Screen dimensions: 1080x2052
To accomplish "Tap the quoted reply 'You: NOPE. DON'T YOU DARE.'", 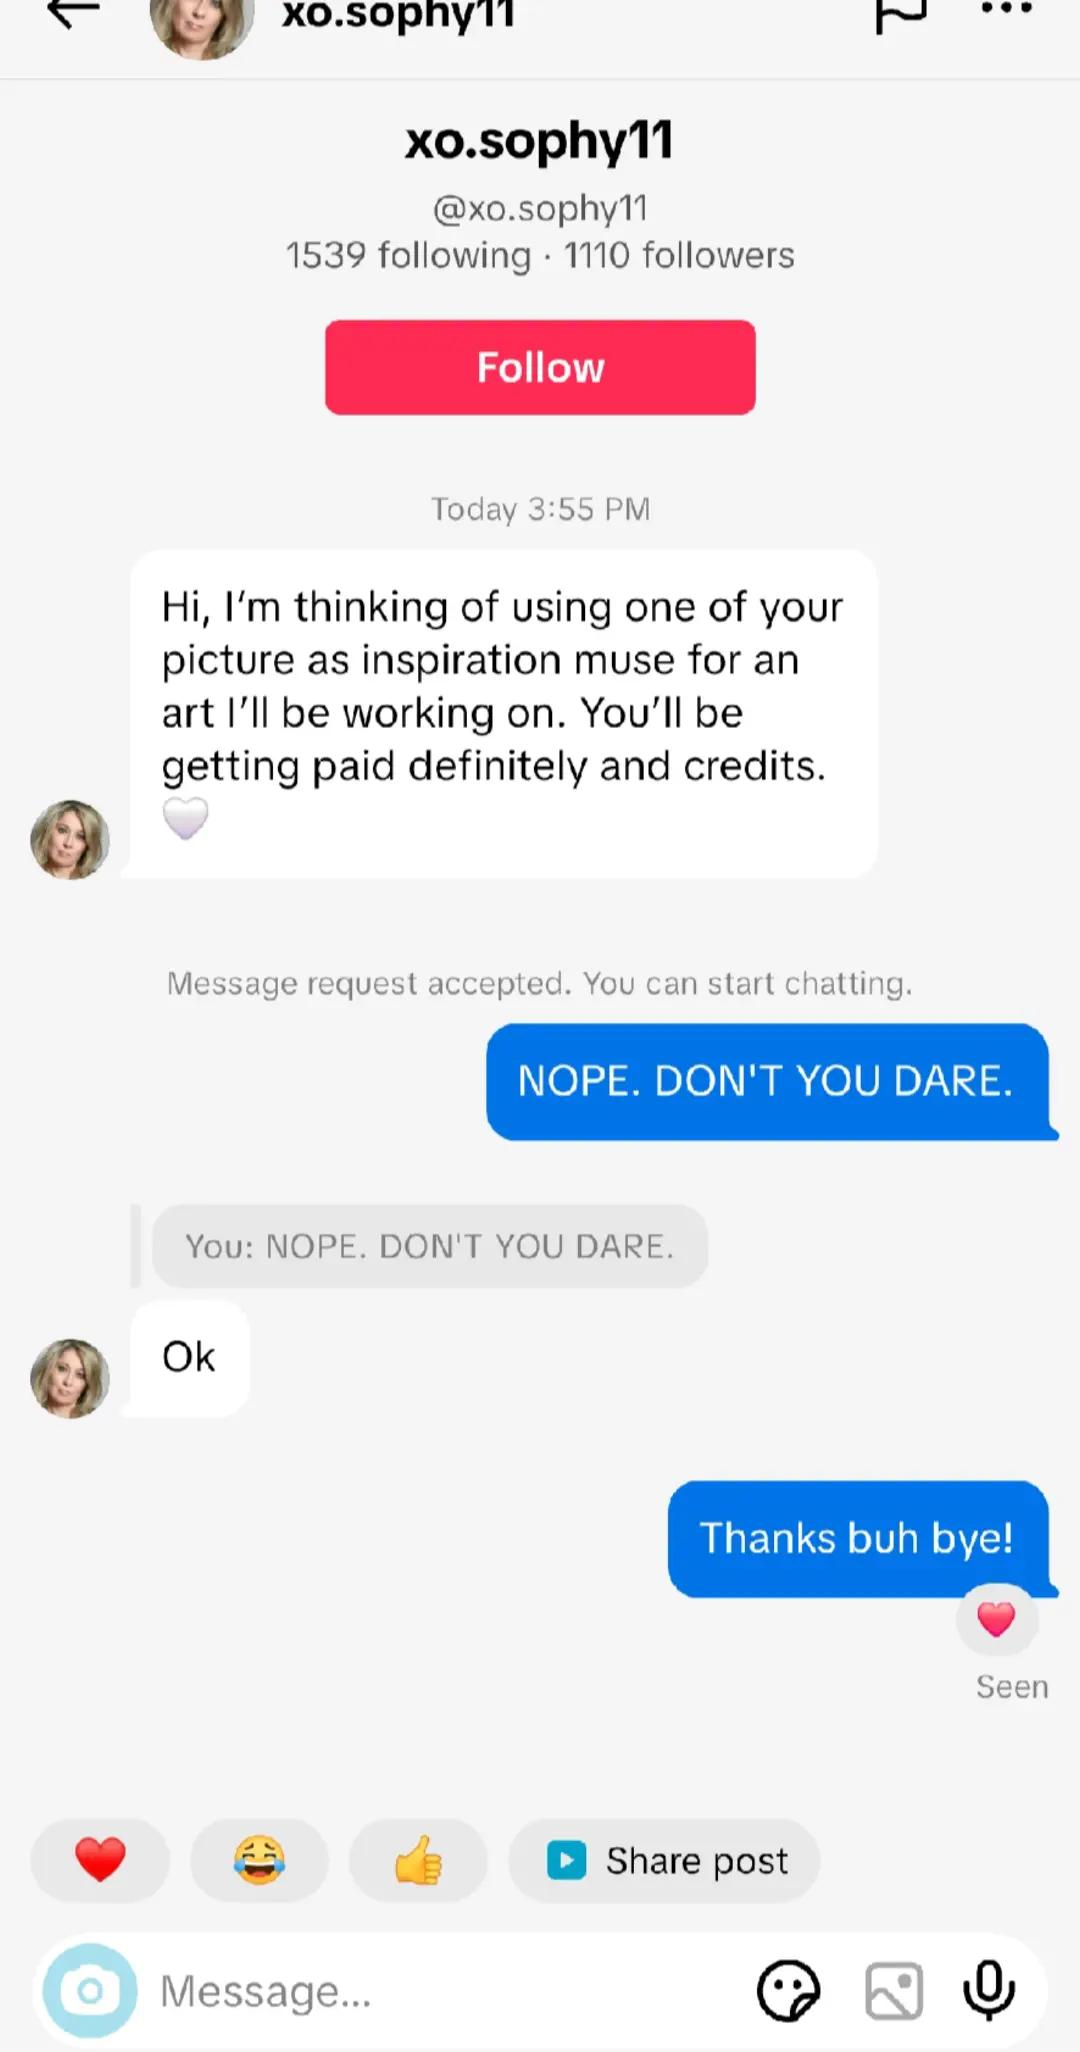I will coord(430,1246).
